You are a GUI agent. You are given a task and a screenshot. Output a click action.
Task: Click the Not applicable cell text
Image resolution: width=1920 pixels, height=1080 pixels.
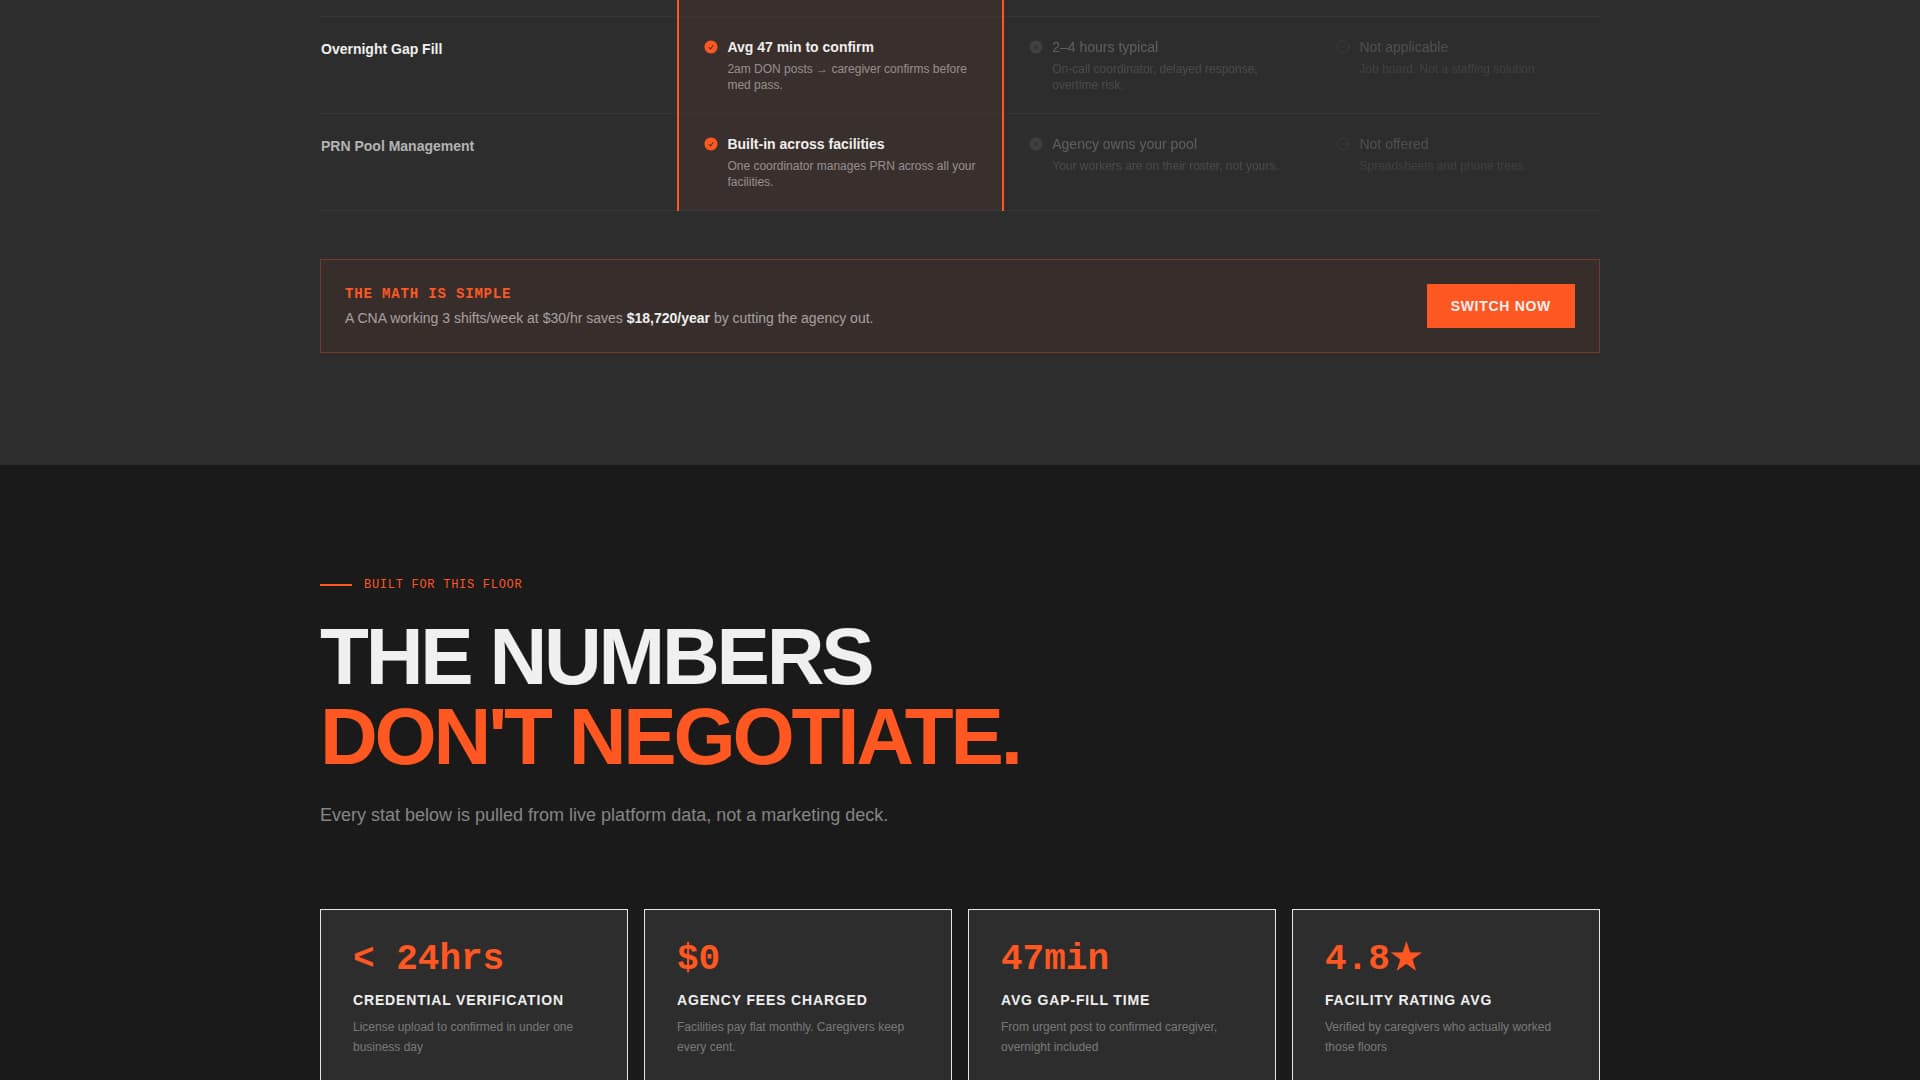pyautogui.click(x=1403, y=47)
